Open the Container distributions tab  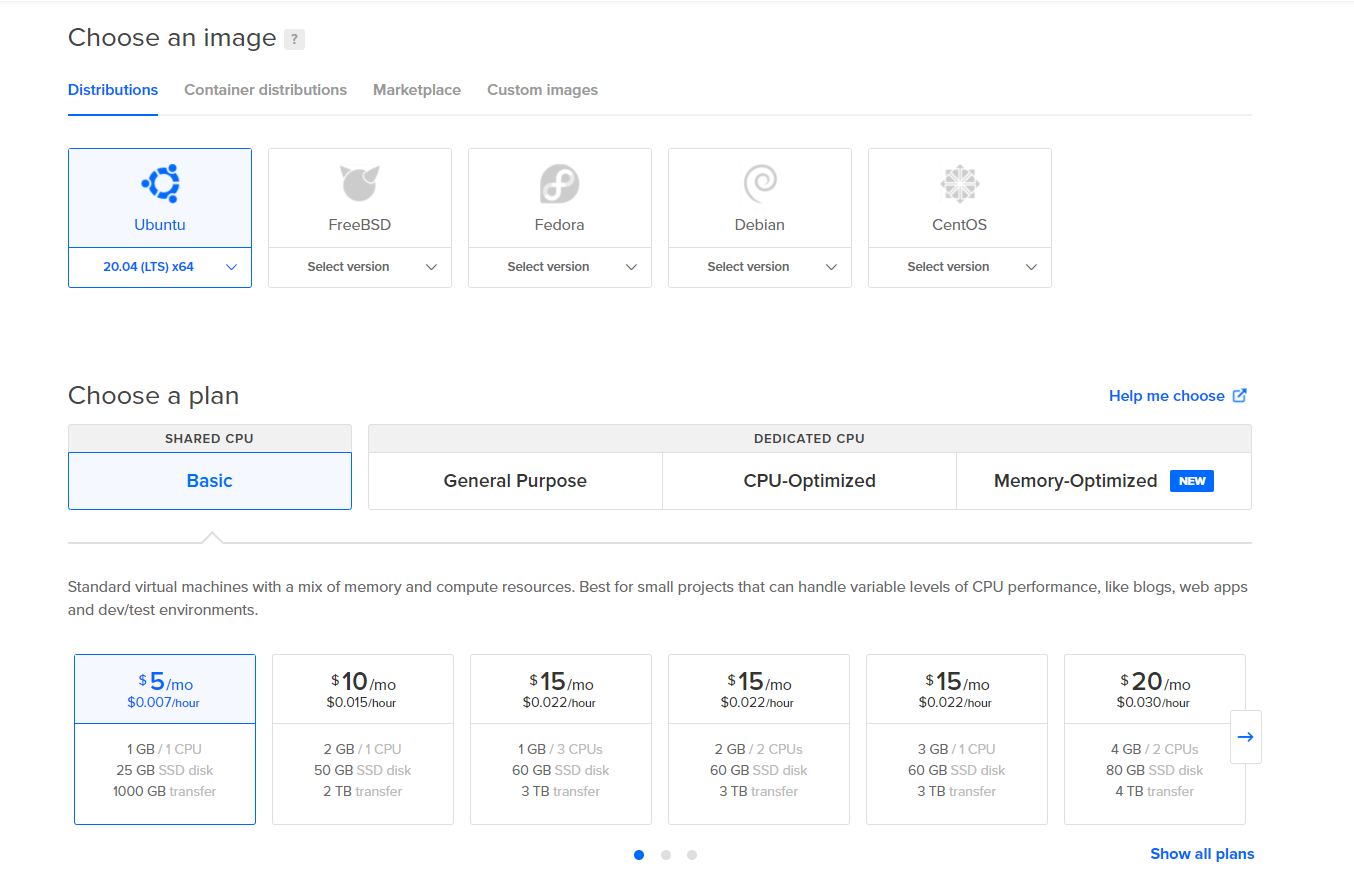[265, 90]
